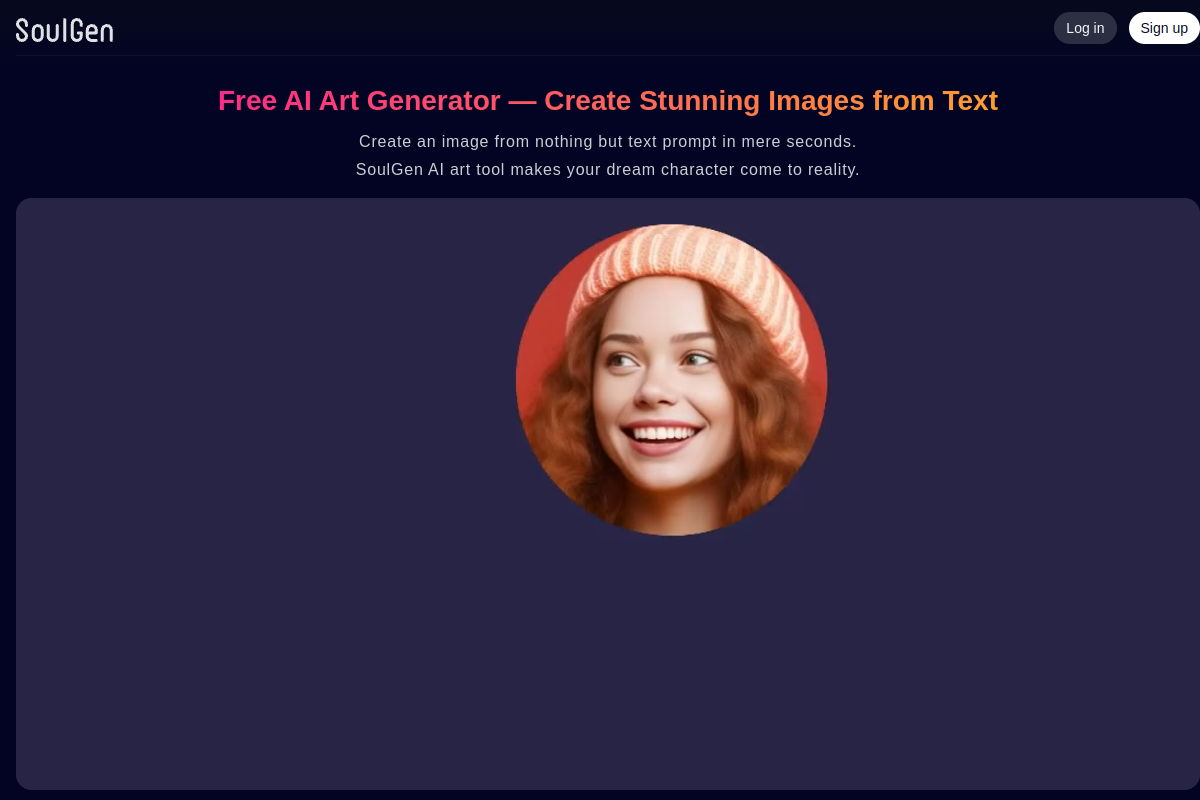Click the "Free AI Art Generator" headline text
The image size is (1200, 800).
pyautogui.click(x=359, y=101)
